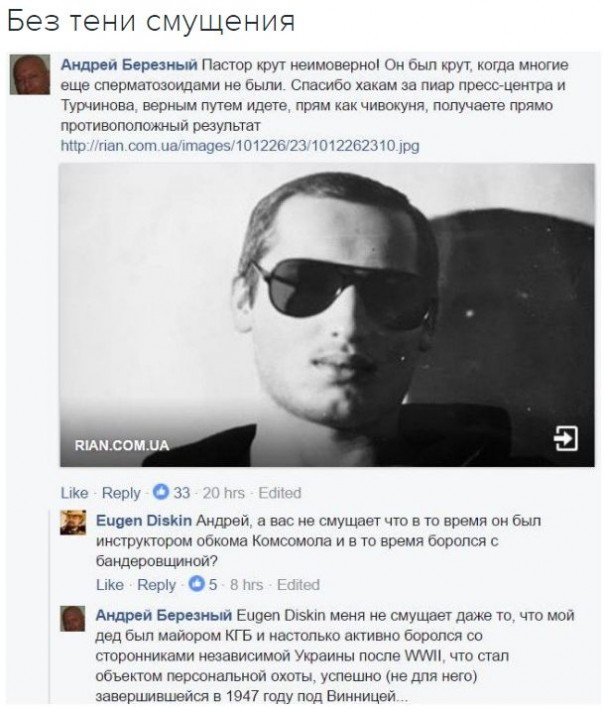The width and height of the screenshot is (604, 709).
Task: View the black-and-white sunglasses photo preview
Action: (327, 315)
